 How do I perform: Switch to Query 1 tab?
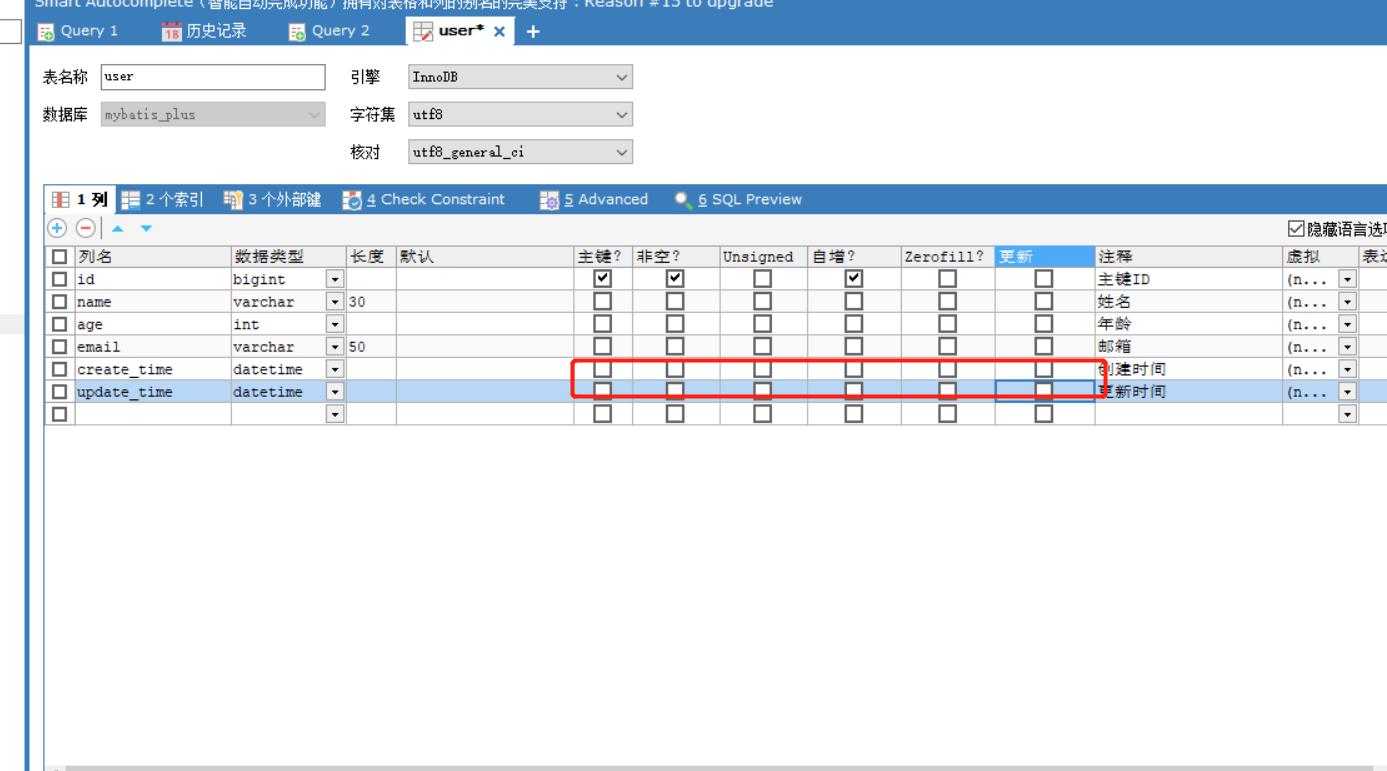78,31
